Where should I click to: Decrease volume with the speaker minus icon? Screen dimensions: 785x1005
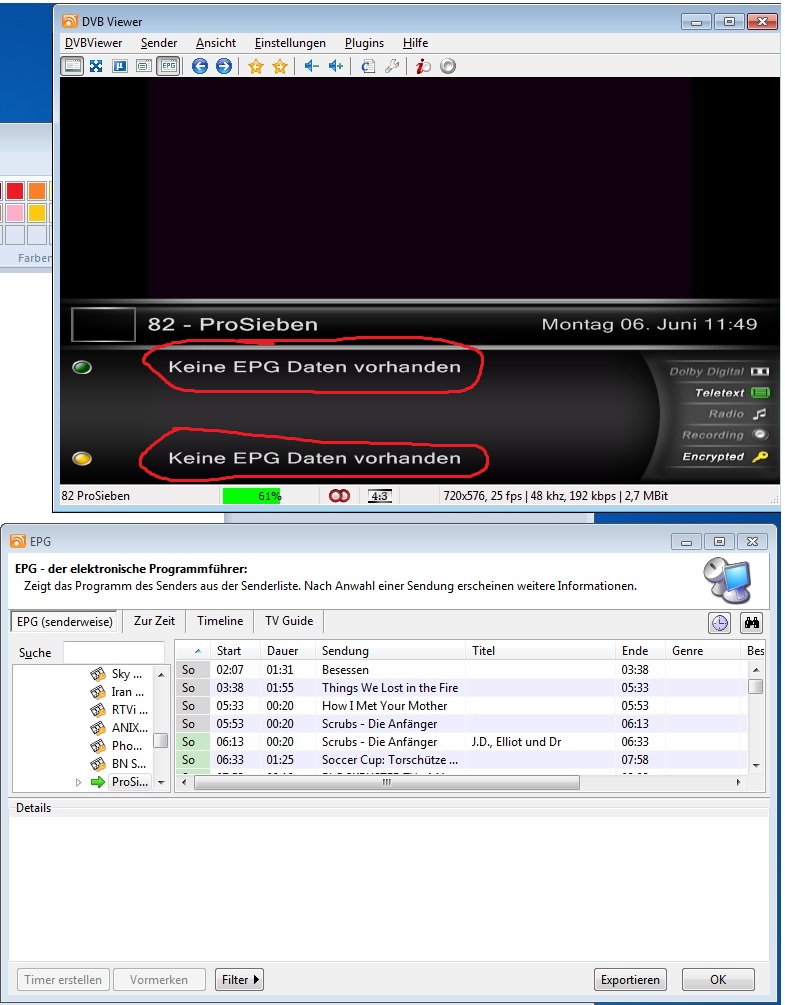coord(311,65)
